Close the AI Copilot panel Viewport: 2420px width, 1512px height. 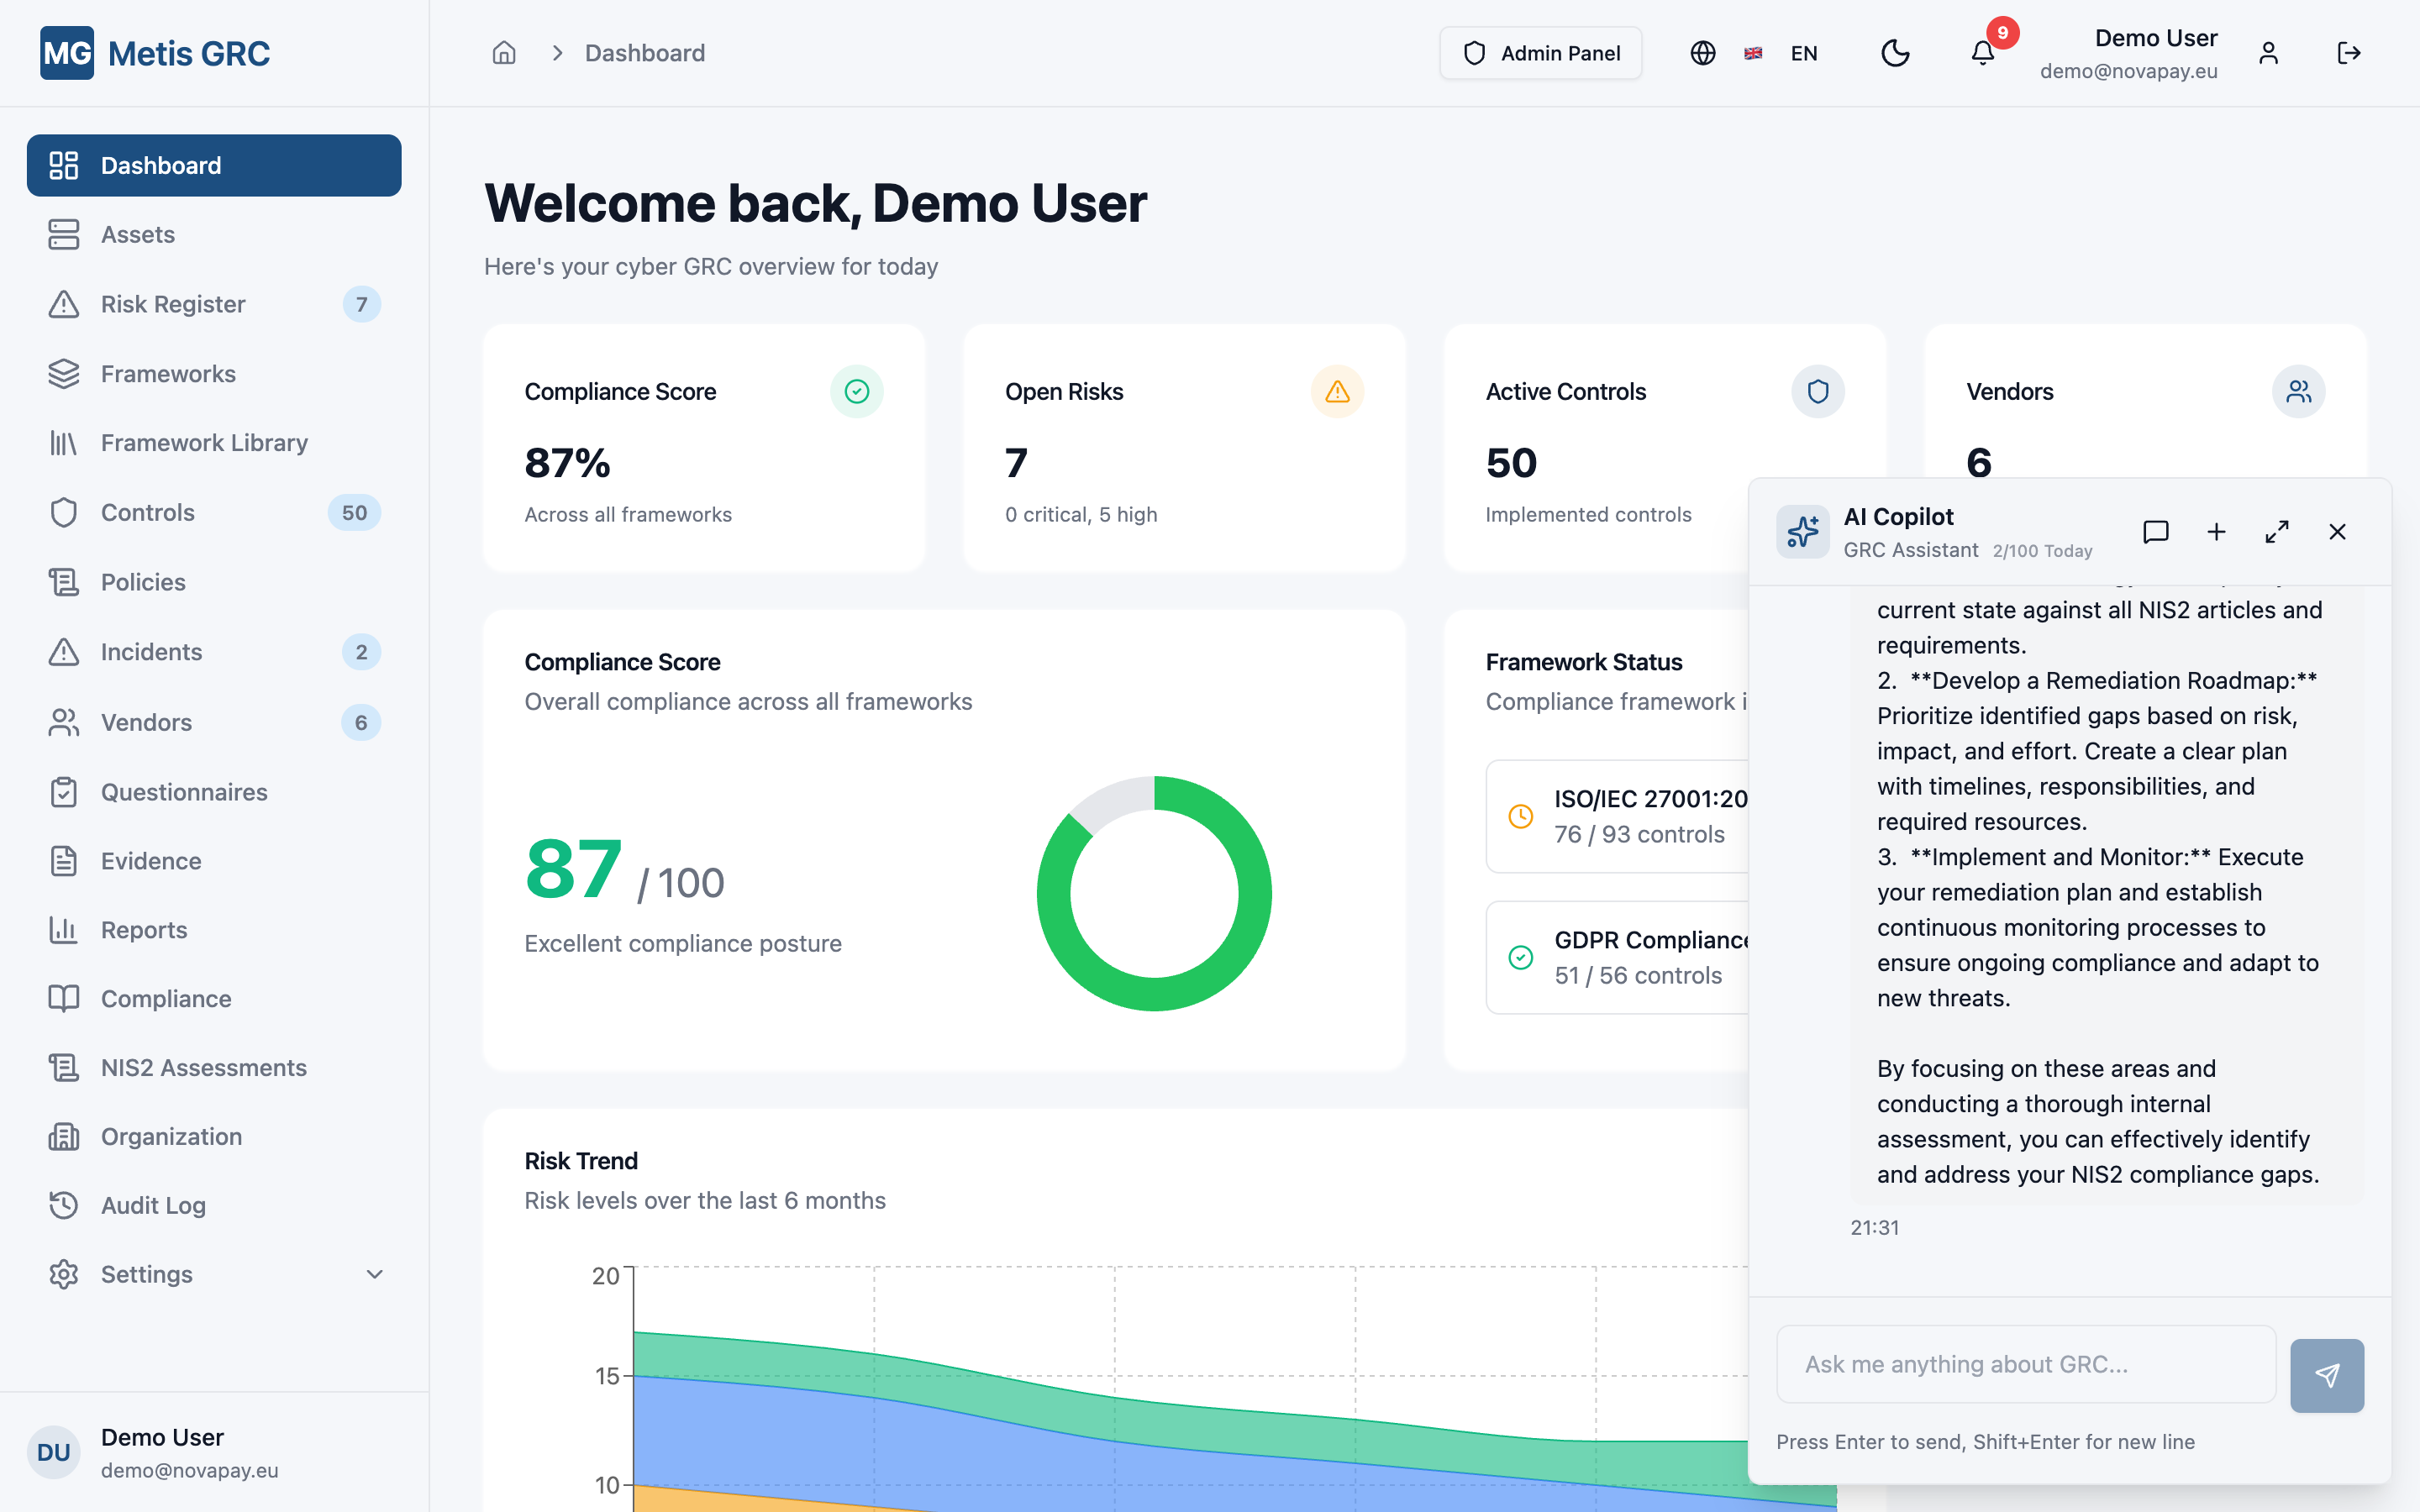[2337, 532]
